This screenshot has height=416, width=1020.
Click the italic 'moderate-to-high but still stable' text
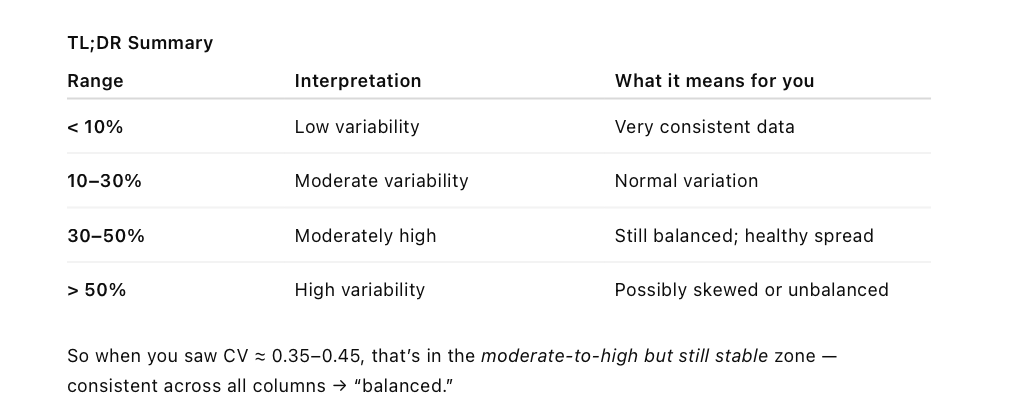coord(624,356)
